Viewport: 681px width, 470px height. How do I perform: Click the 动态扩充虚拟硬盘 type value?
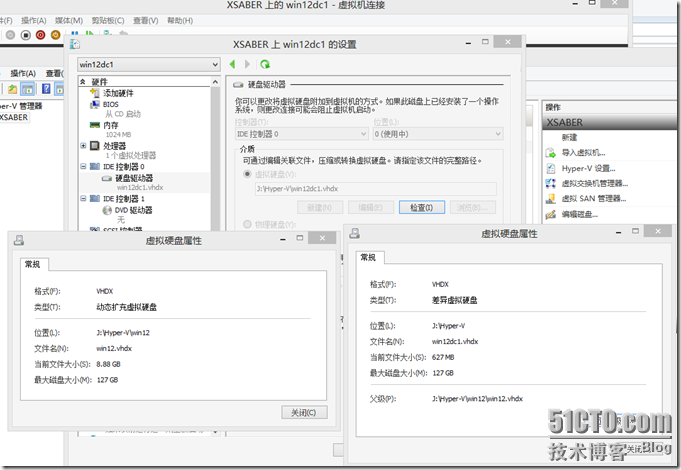point(126,307)
